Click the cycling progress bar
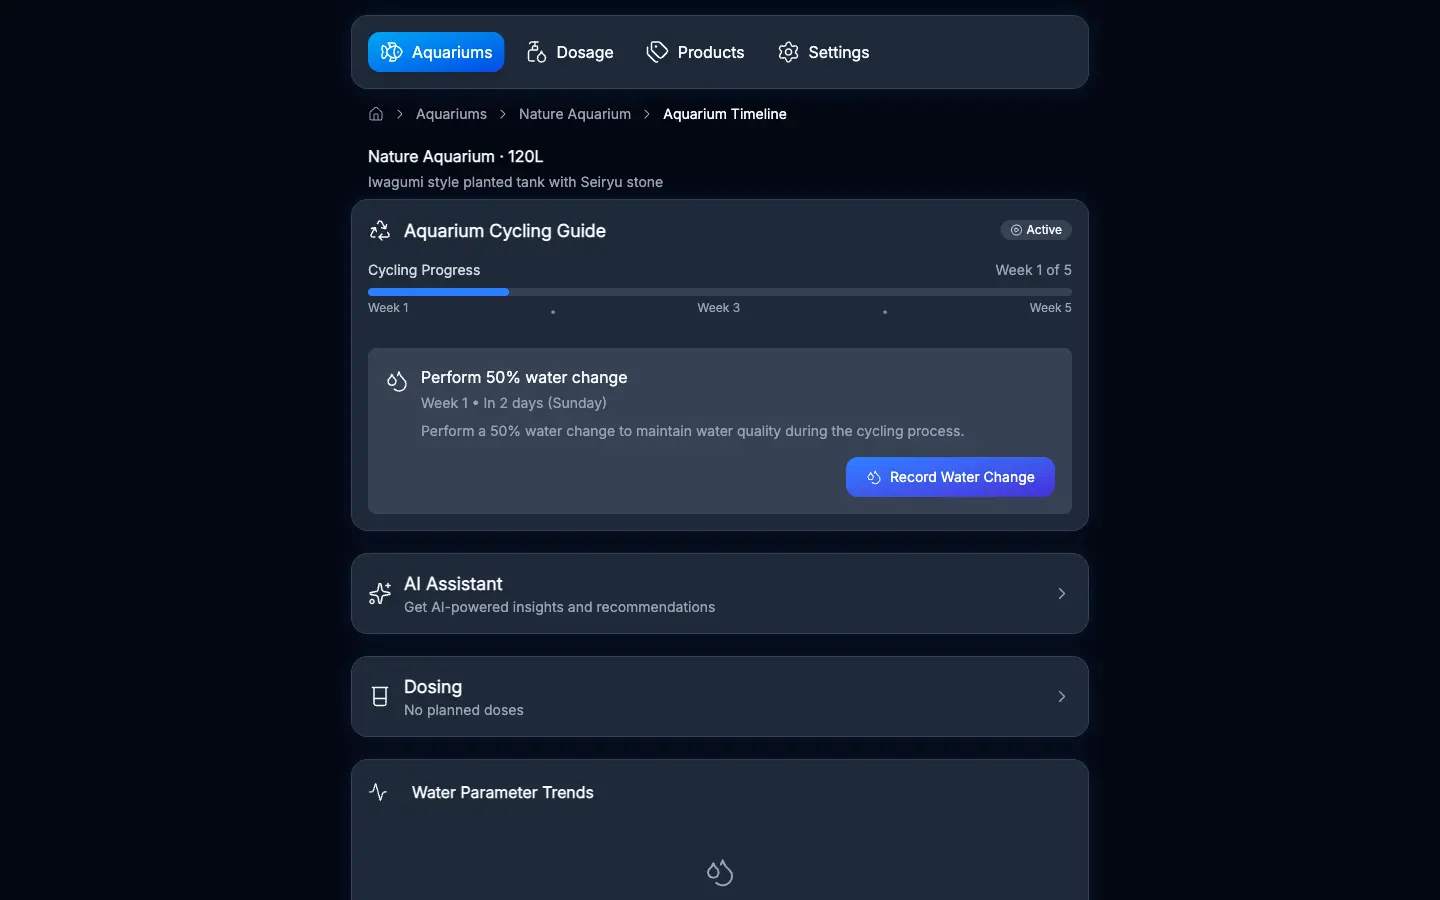Image resolution: width=1440 pixels, height=900 pixels. coord(719,292)
